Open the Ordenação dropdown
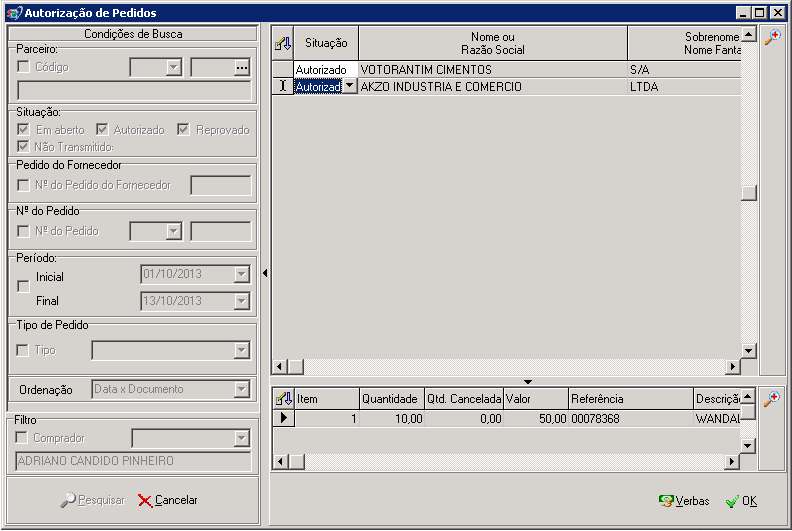Screen dimensions: 792x531 (241, 389)
